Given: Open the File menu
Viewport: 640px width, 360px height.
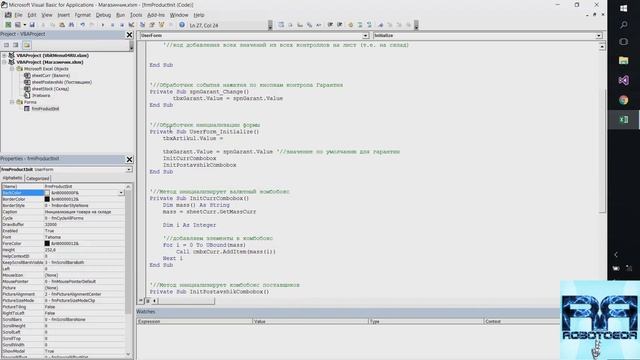Looking at the screenshot, I should coord(18,15).
